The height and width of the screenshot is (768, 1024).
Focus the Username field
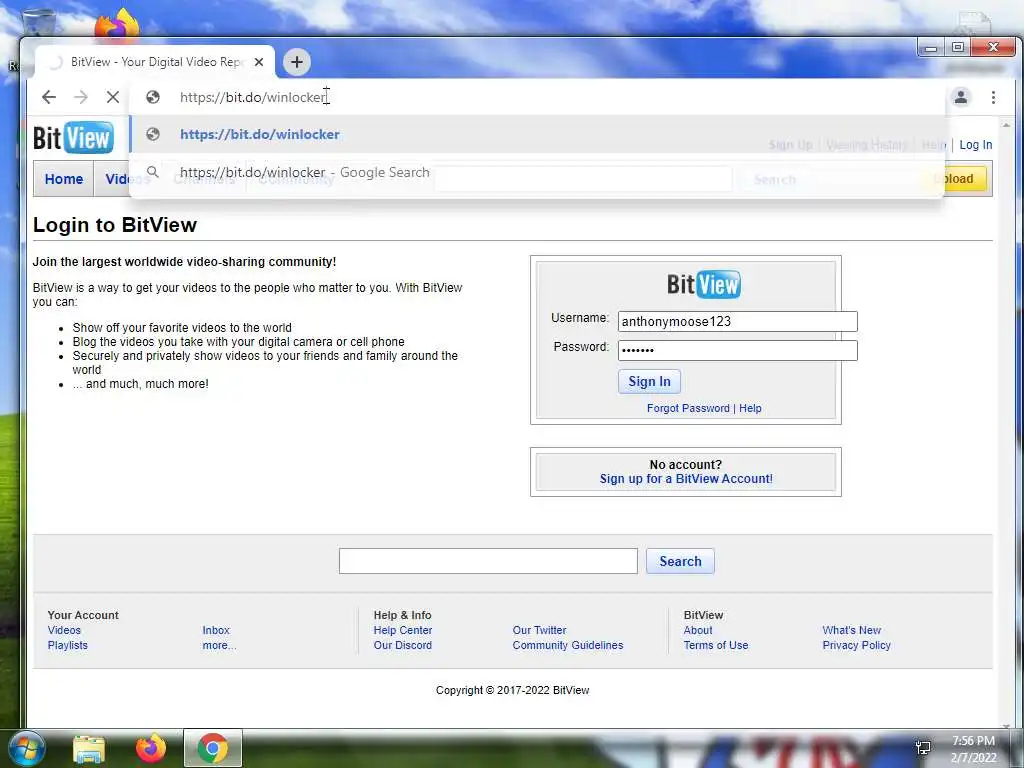[x=737, y=321]
